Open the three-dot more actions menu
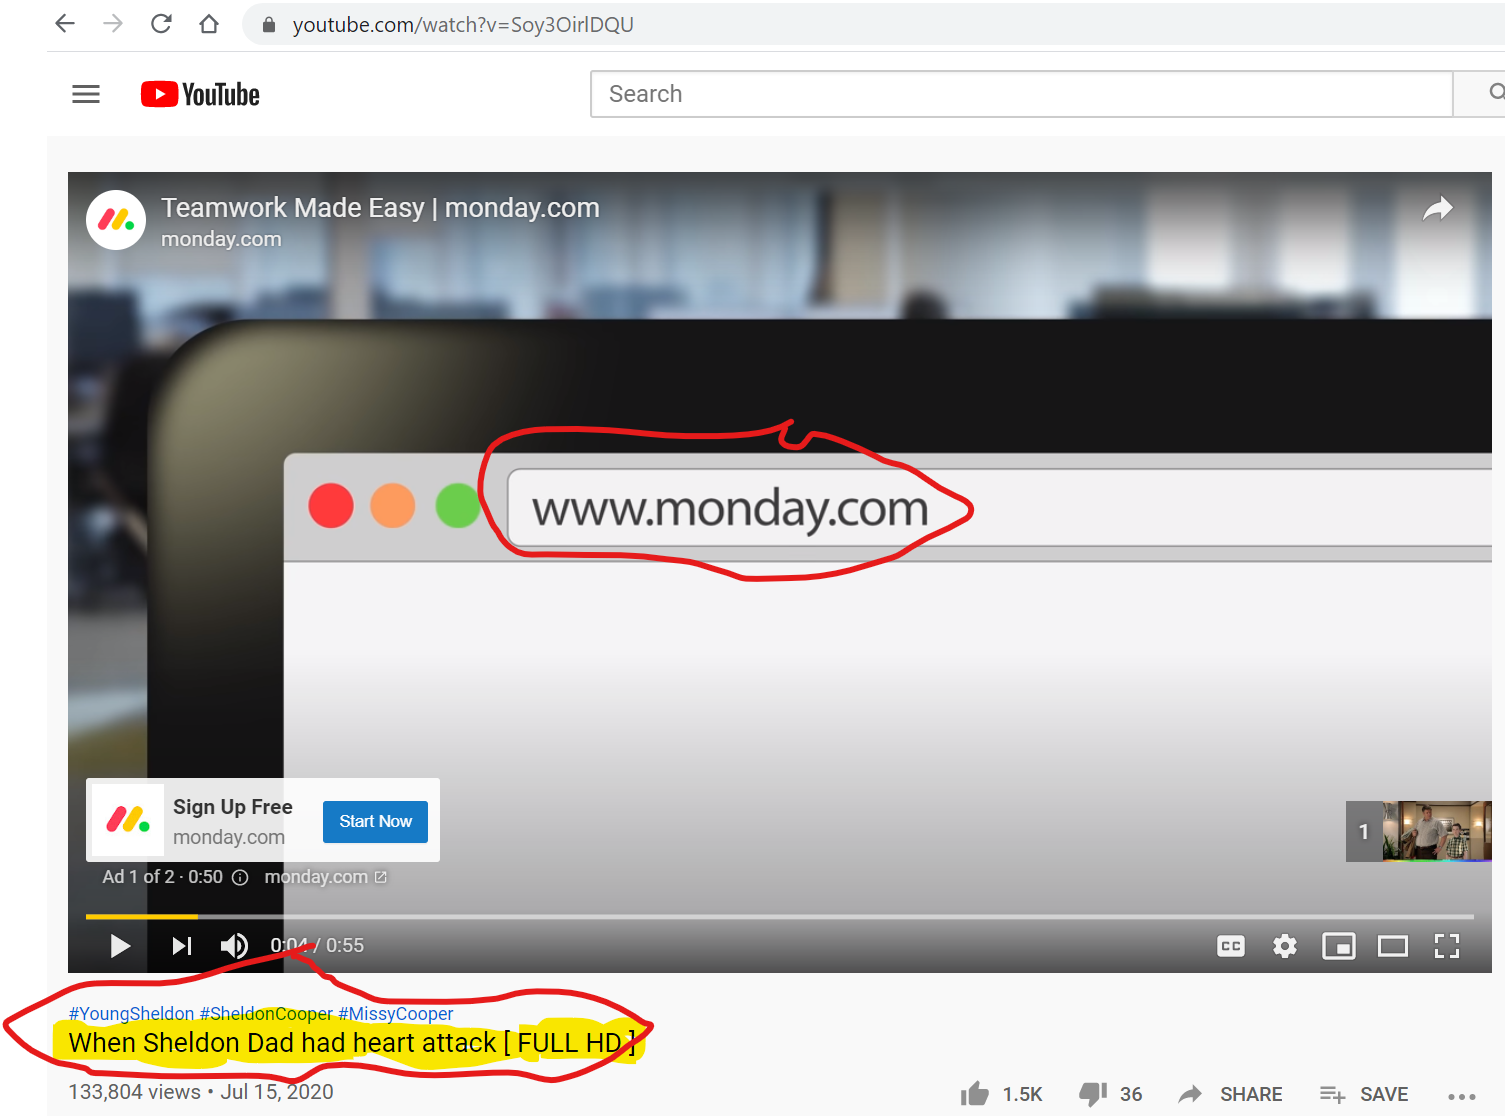This screenshot has width=1505, height=1116. tap(1461, 1096)
